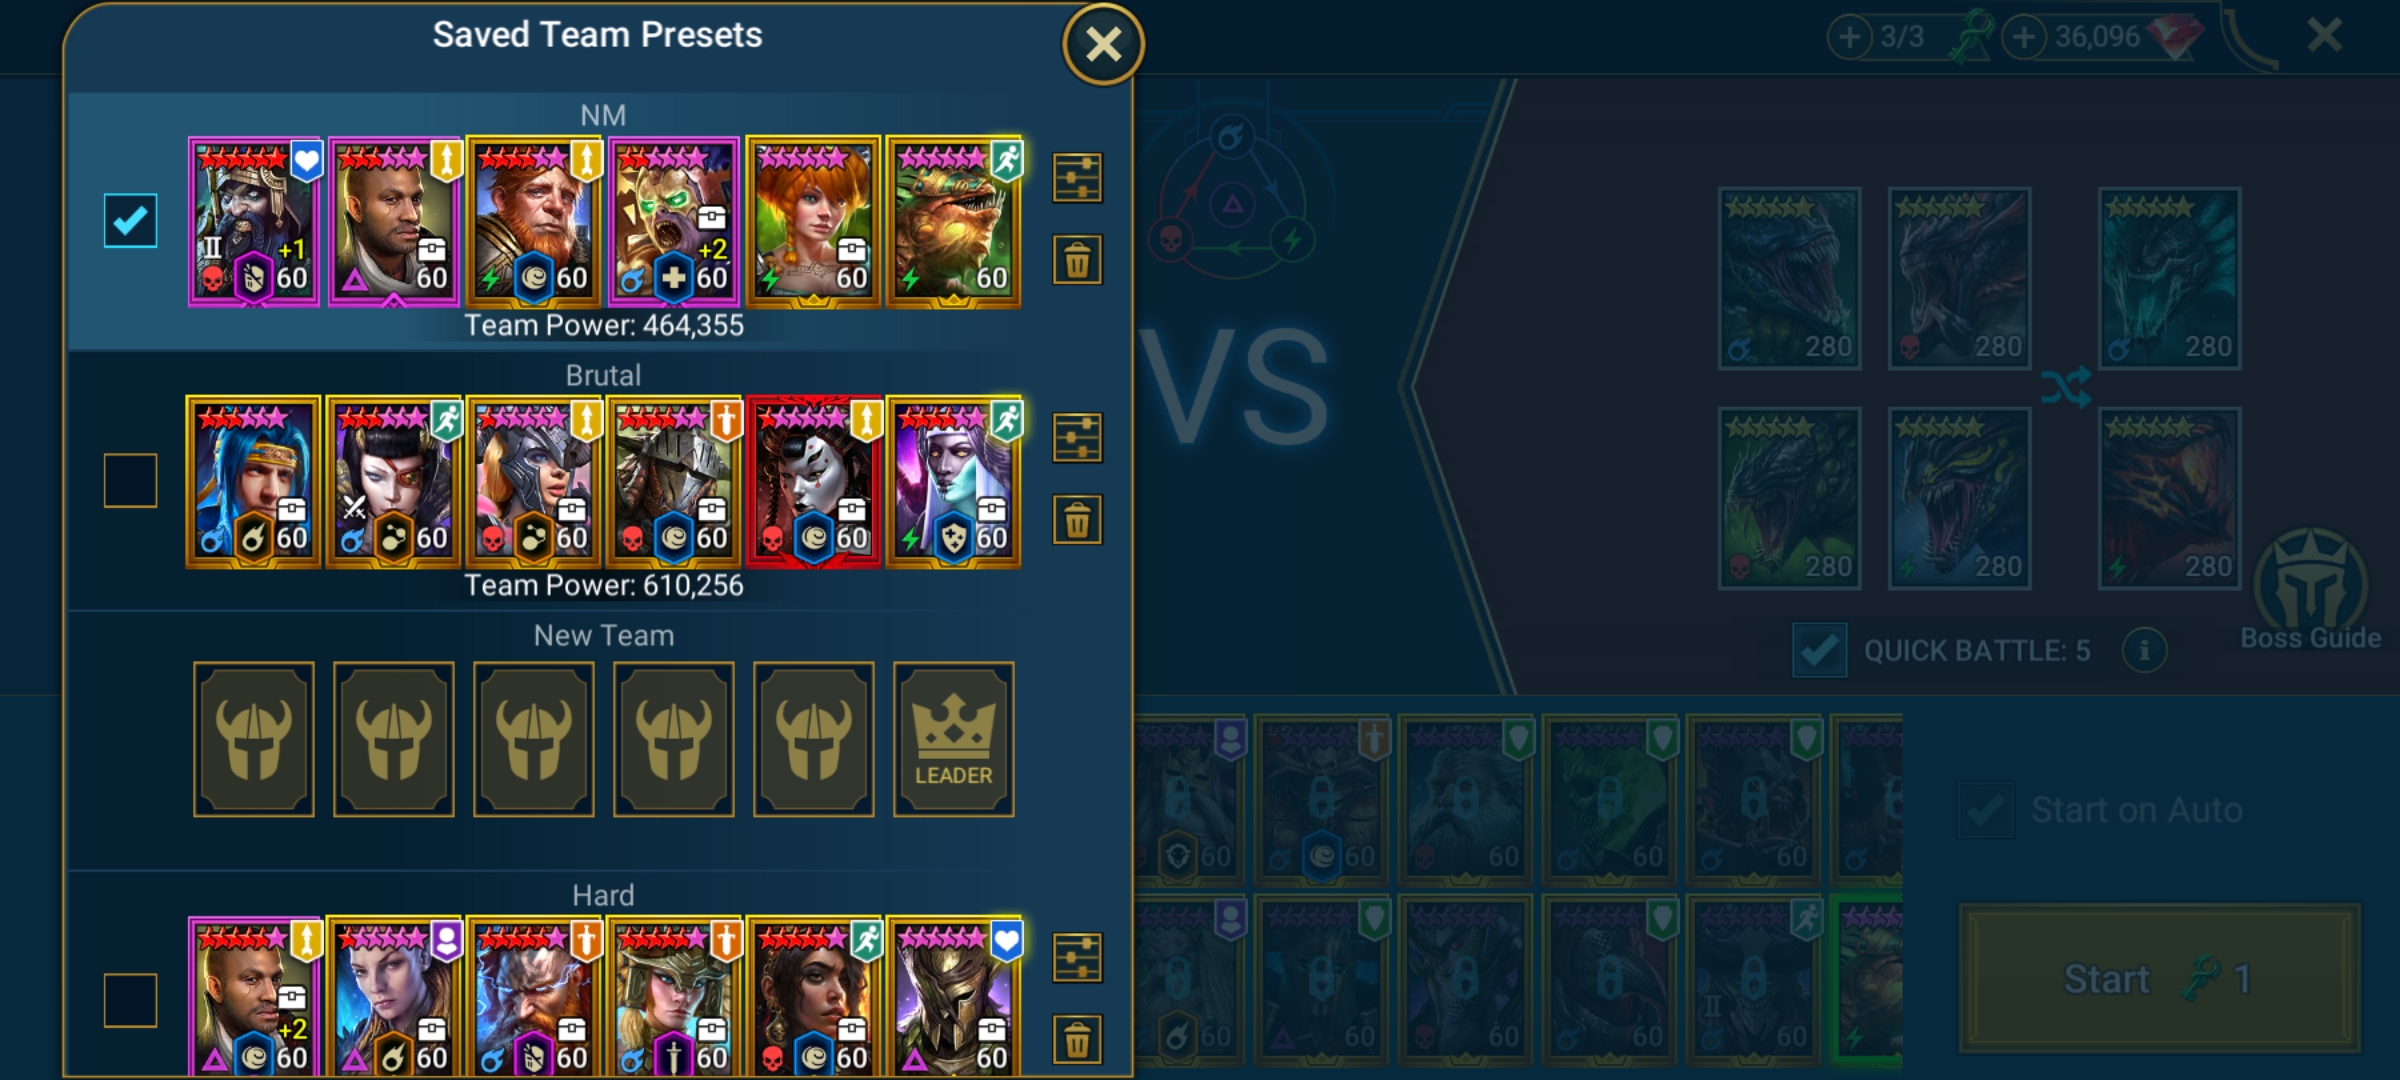Open Quick Battle info icon
Viewport: 2400px width, 1080px height.
point(2143,651)
